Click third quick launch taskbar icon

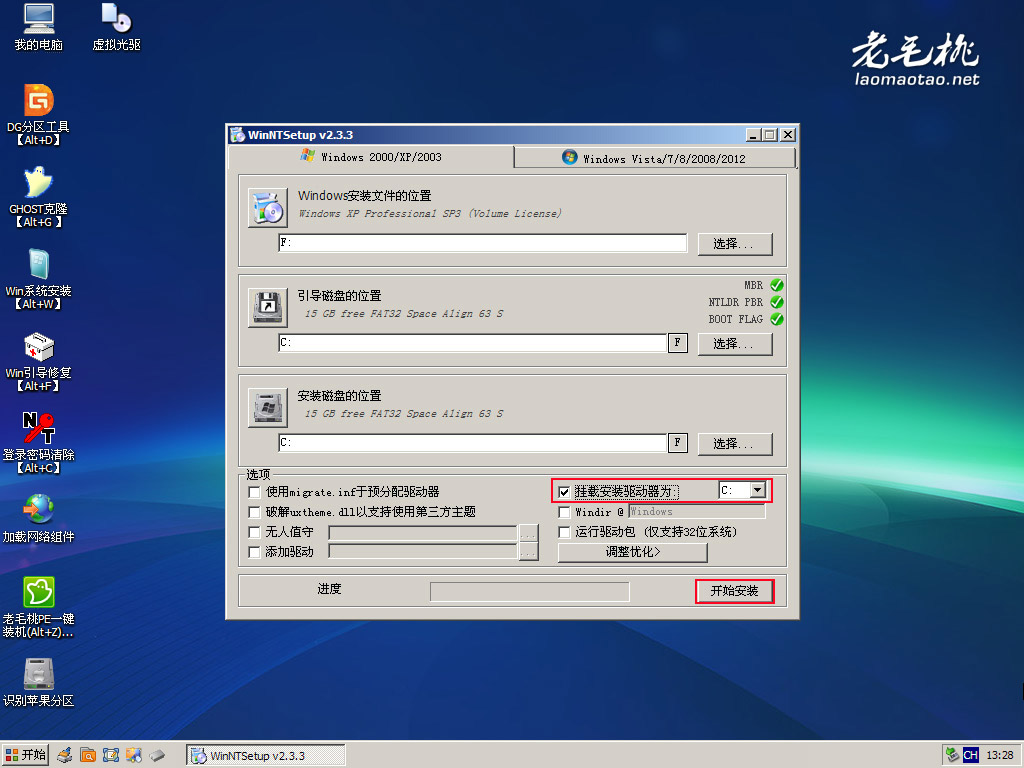[x=111, y=756]
